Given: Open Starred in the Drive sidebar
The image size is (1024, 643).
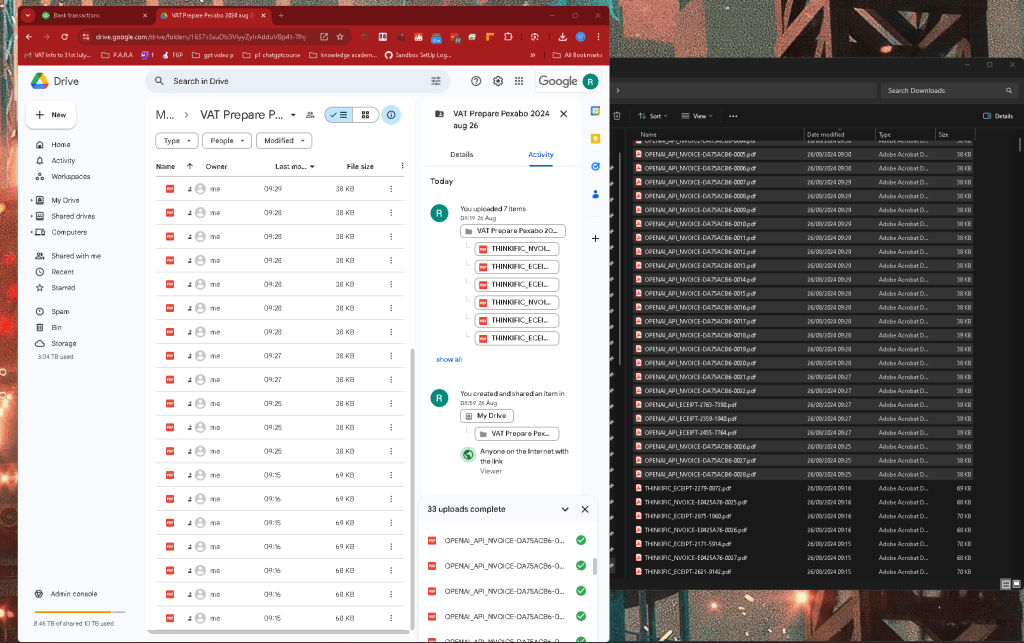Looking at the screenshot, I should [63, 288].
